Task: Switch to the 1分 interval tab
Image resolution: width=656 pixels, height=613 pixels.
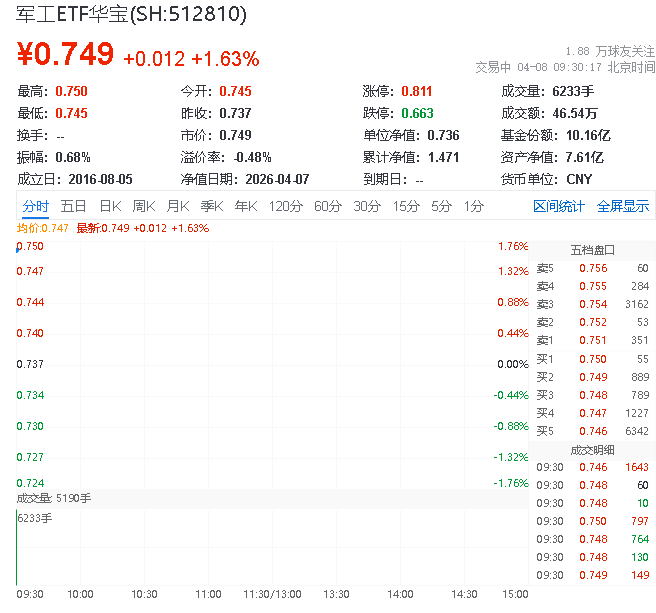Action: (474, 206)
